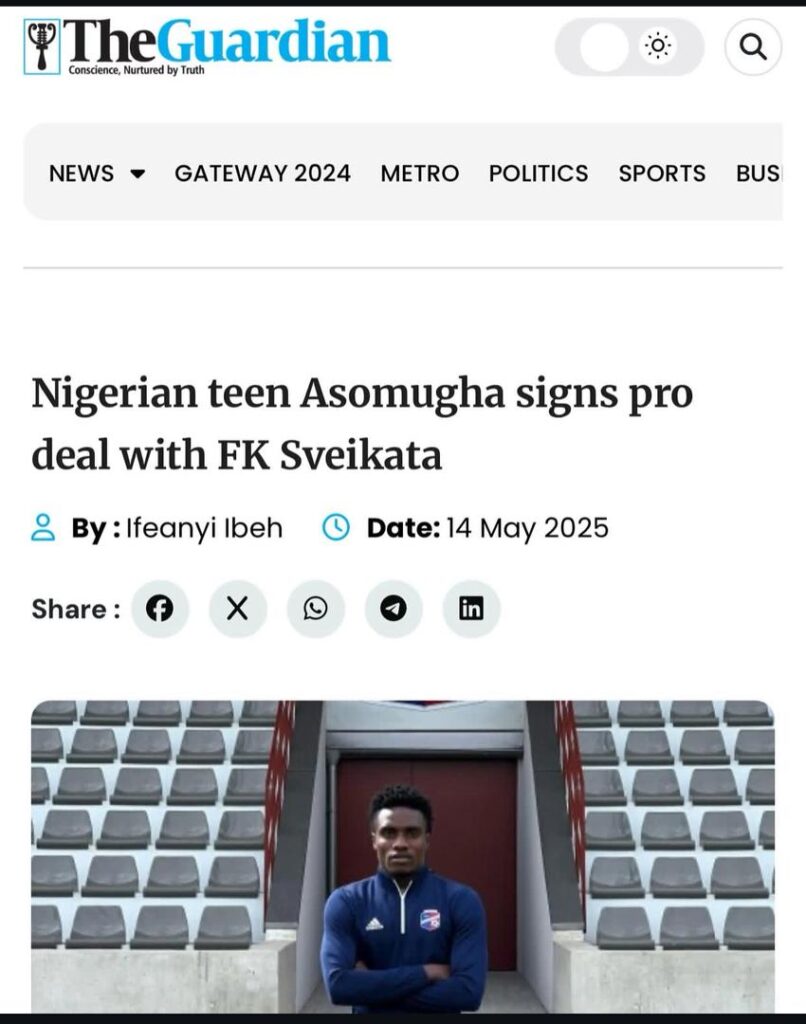
Task: Click the sun brightness icon
Action: [658, 46]
